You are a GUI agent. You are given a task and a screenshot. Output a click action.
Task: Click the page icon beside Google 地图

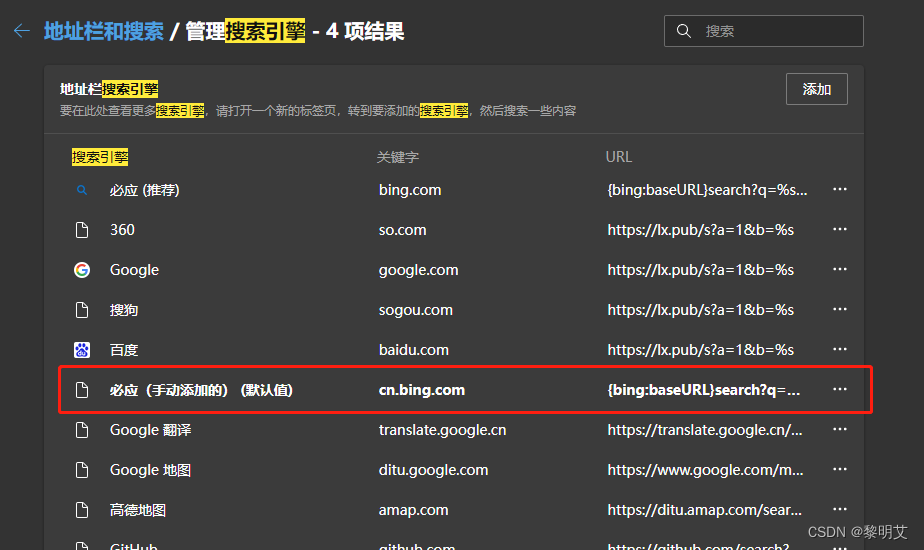point(82,470)
